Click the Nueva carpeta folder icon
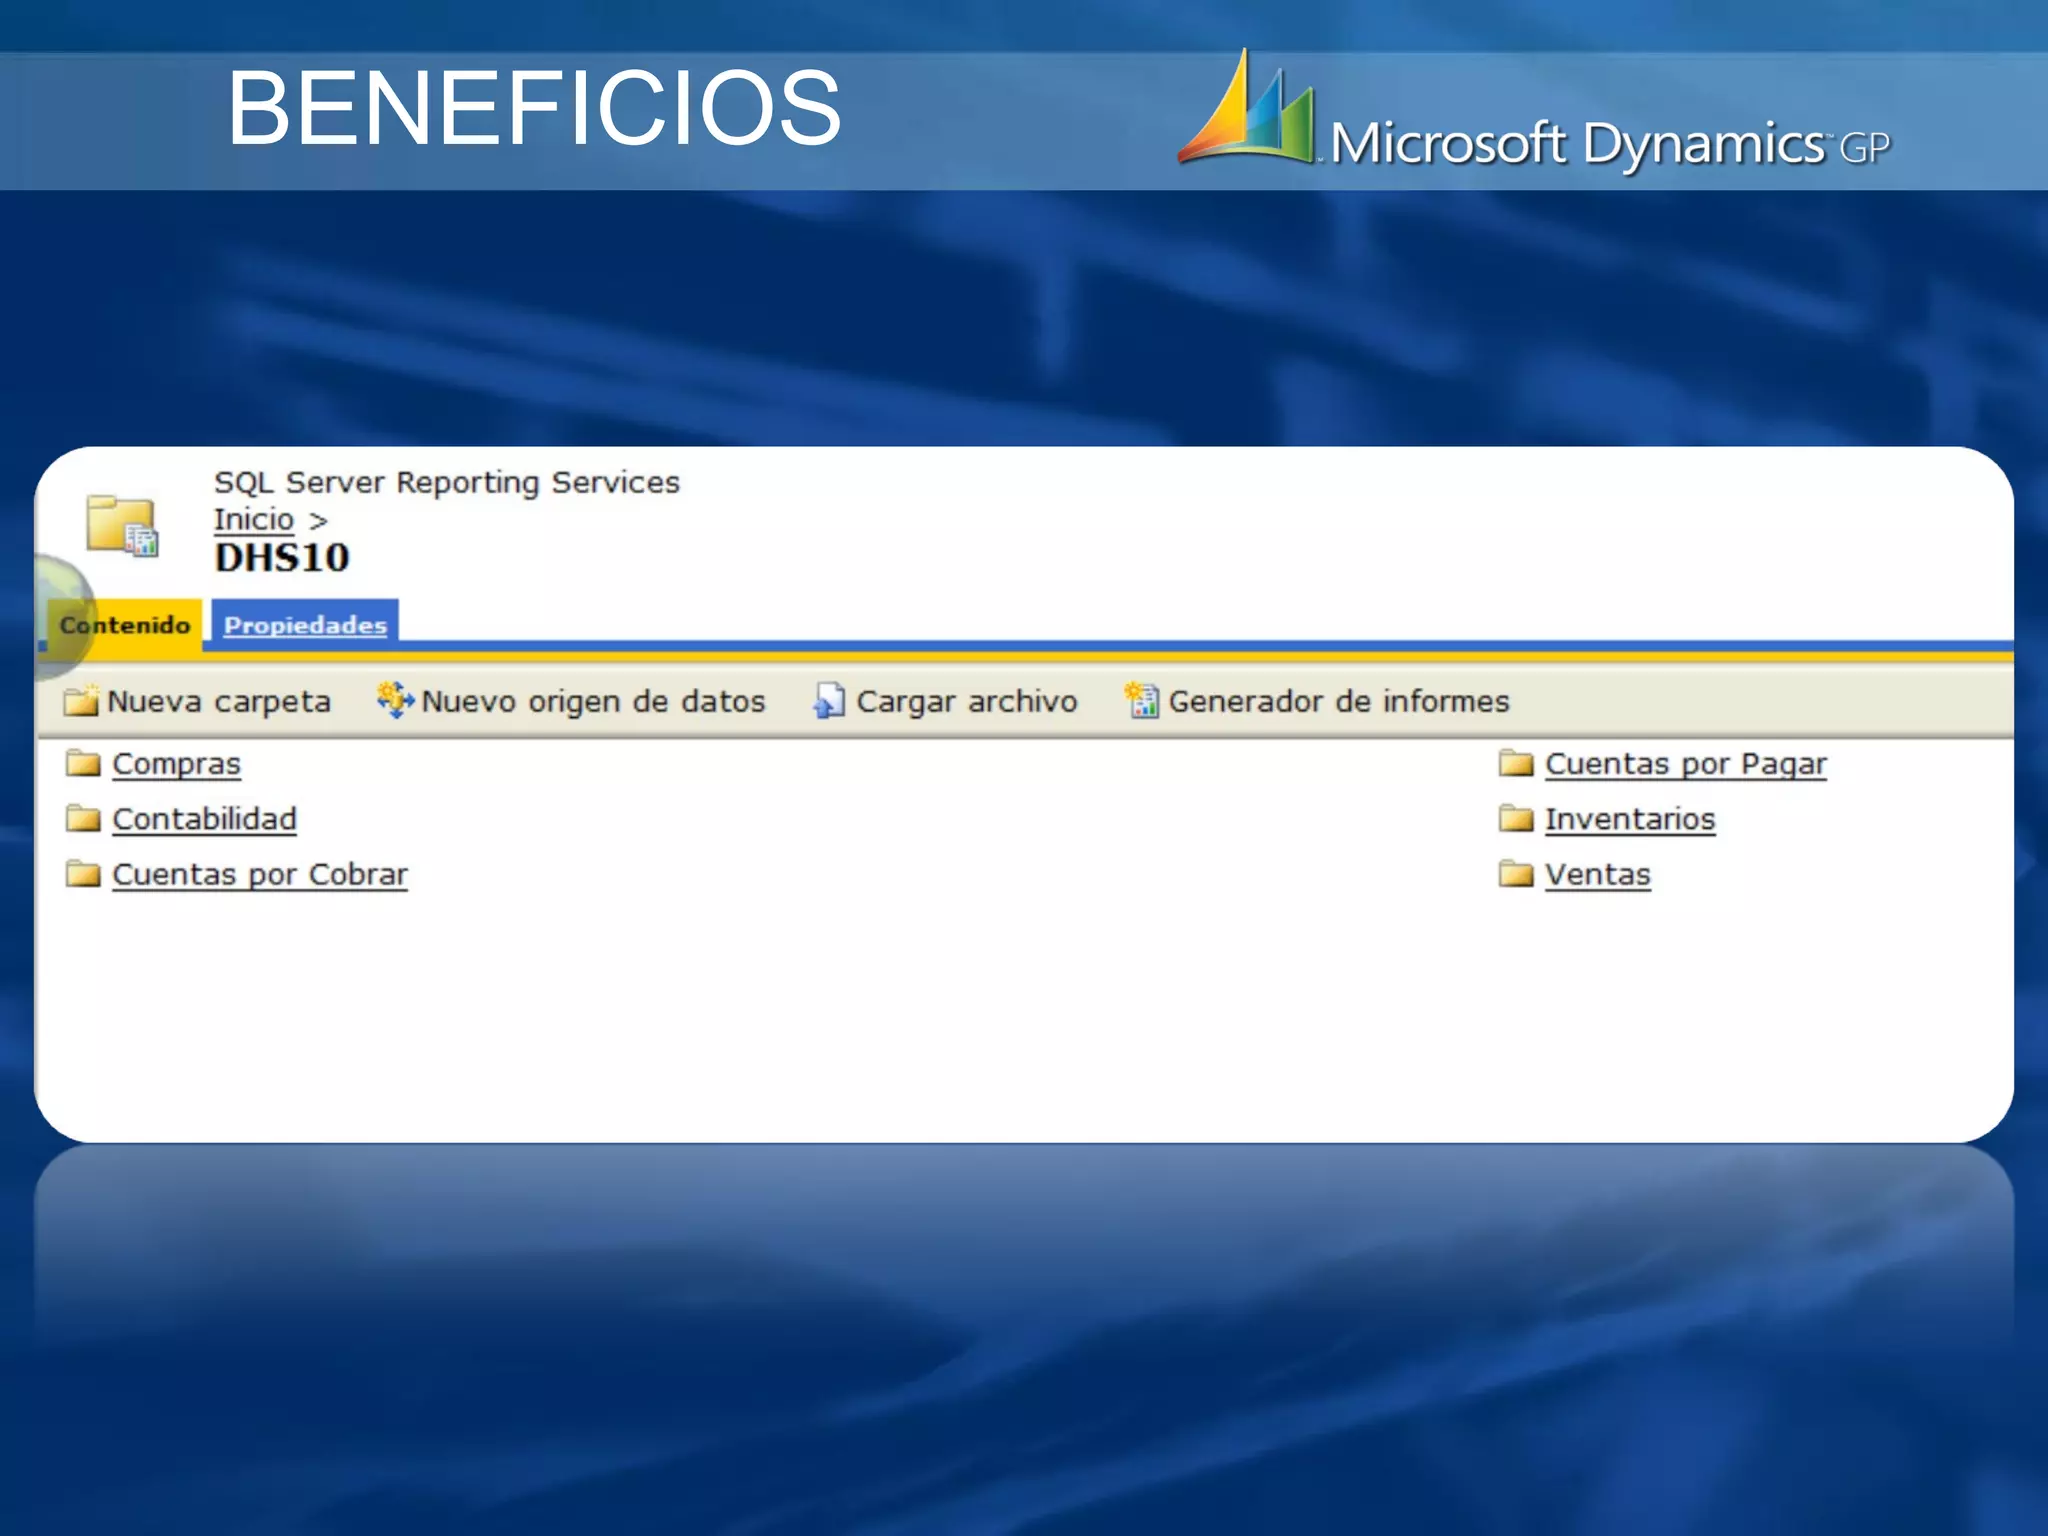Screen dimensions: 2048x1536 [x=82, y=701]
